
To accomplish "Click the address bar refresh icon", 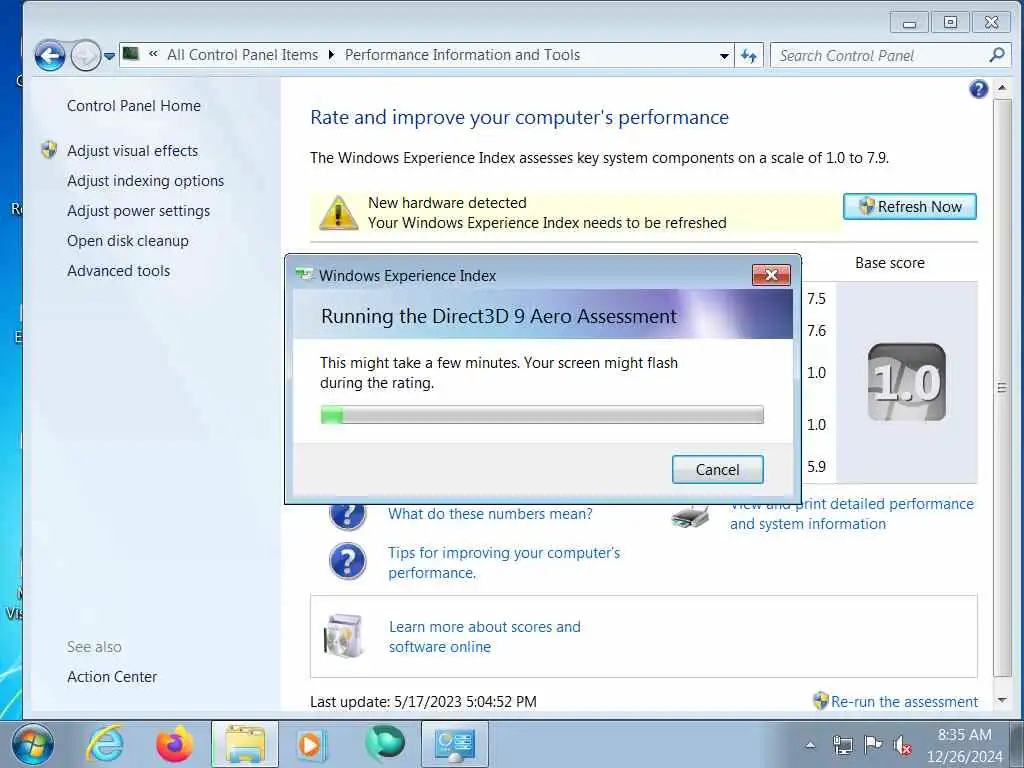I will (749, 56).
